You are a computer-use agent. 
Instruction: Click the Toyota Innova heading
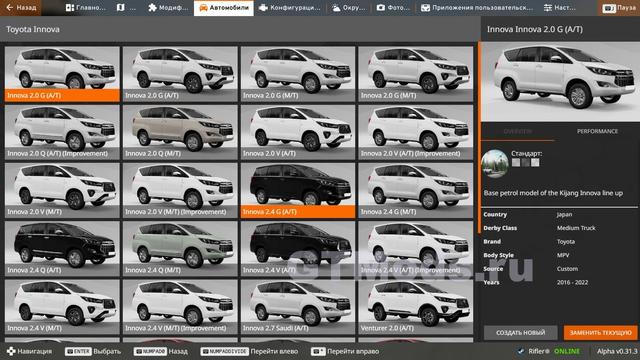point(33,29)
